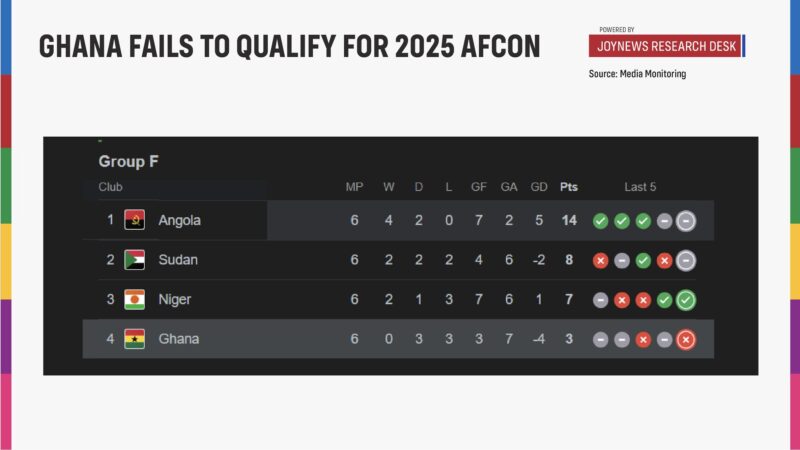Screen dimensions: 800x450
Task: Click Angola's highlighted latest draw icon
Action: tap(686, 221)
